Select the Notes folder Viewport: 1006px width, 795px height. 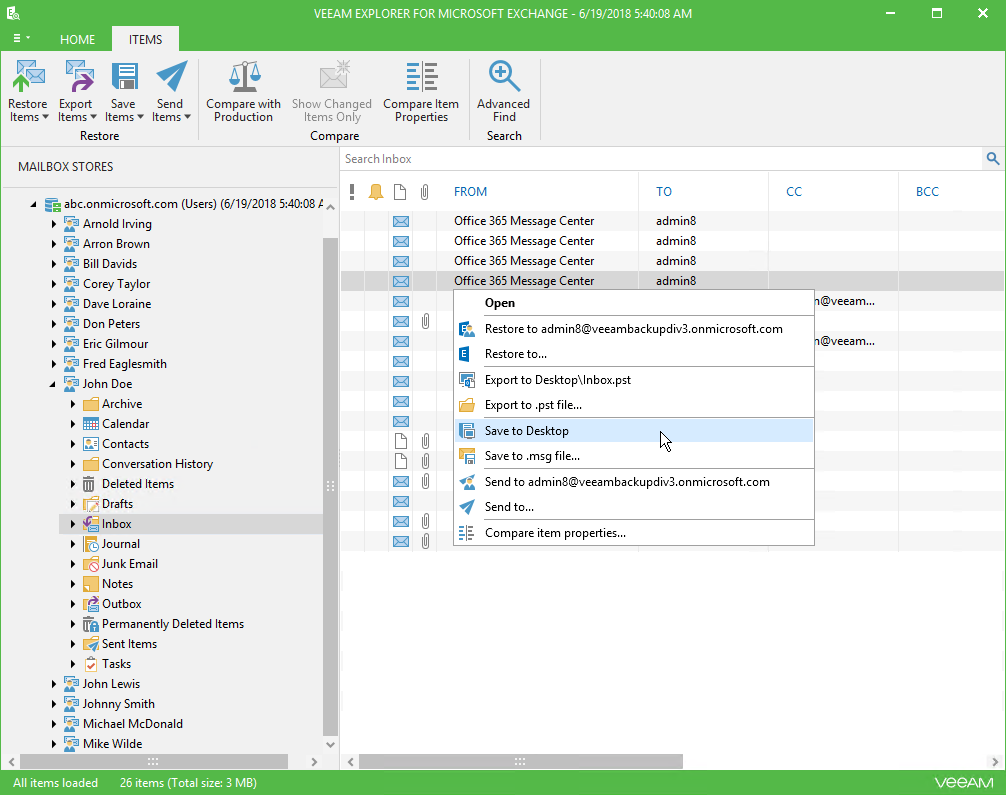(x=117, y=584)
